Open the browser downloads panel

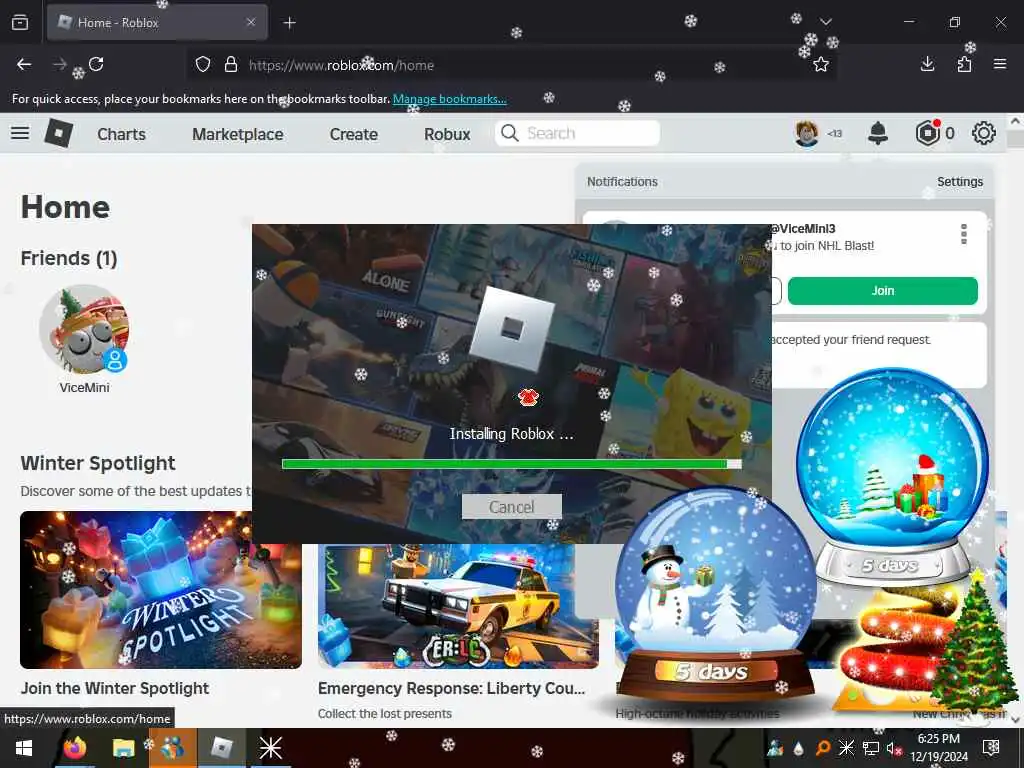tap(927, 64)
